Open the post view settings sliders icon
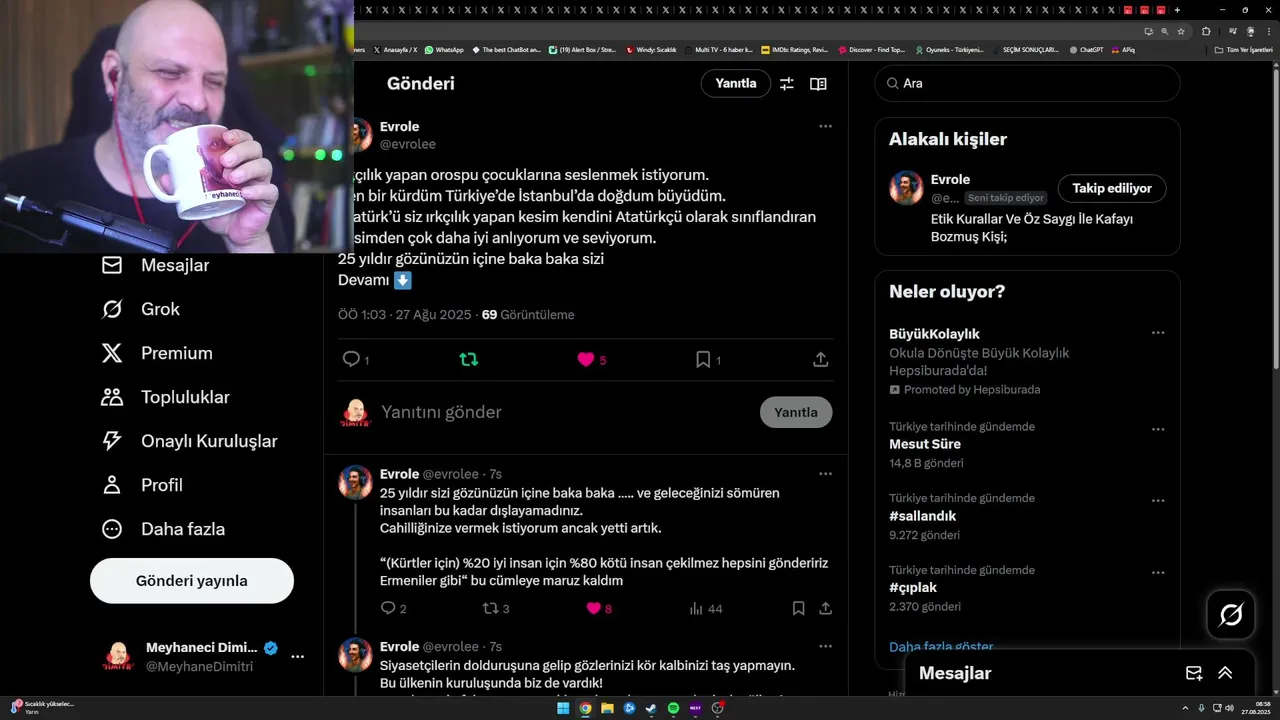1280x720 pixels. 787,84
